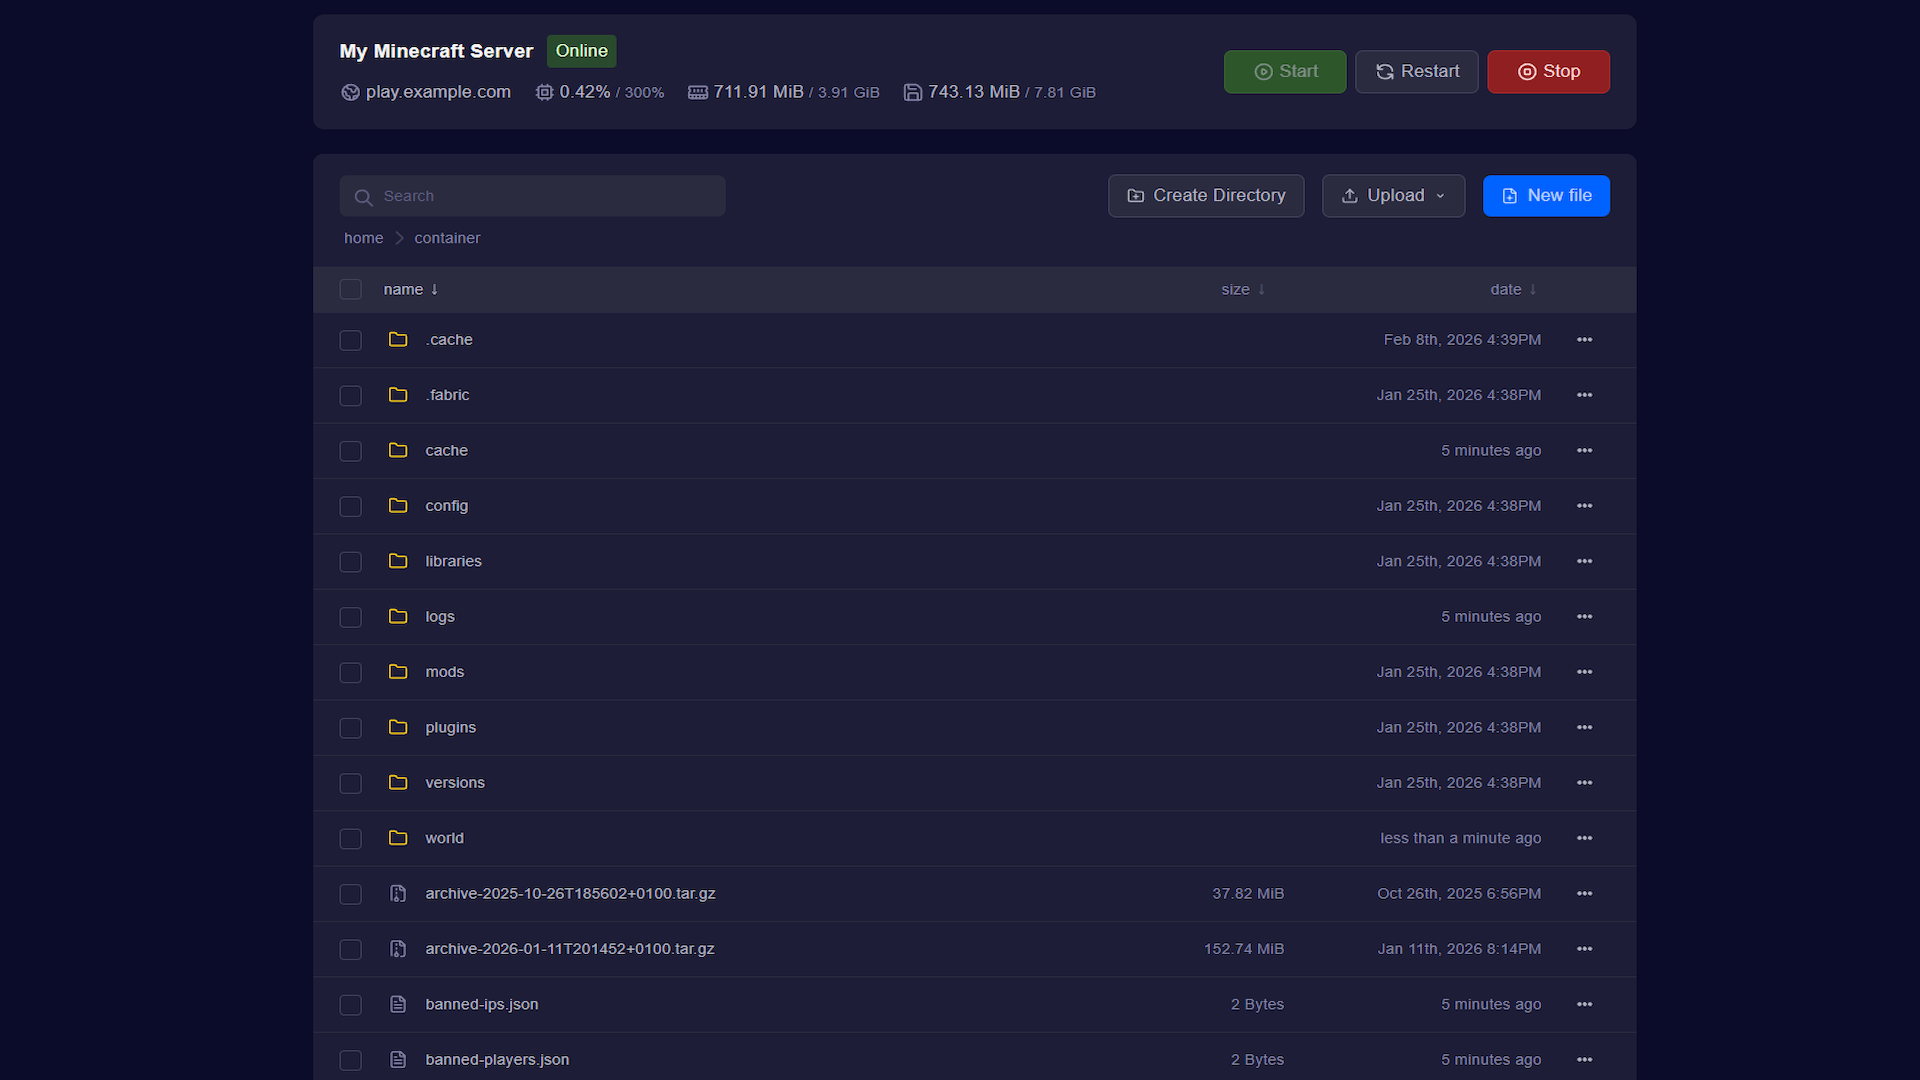Open three-dot menu for banned-players.json row
1920x1080 pixels.
[x=1584, y=1060]
